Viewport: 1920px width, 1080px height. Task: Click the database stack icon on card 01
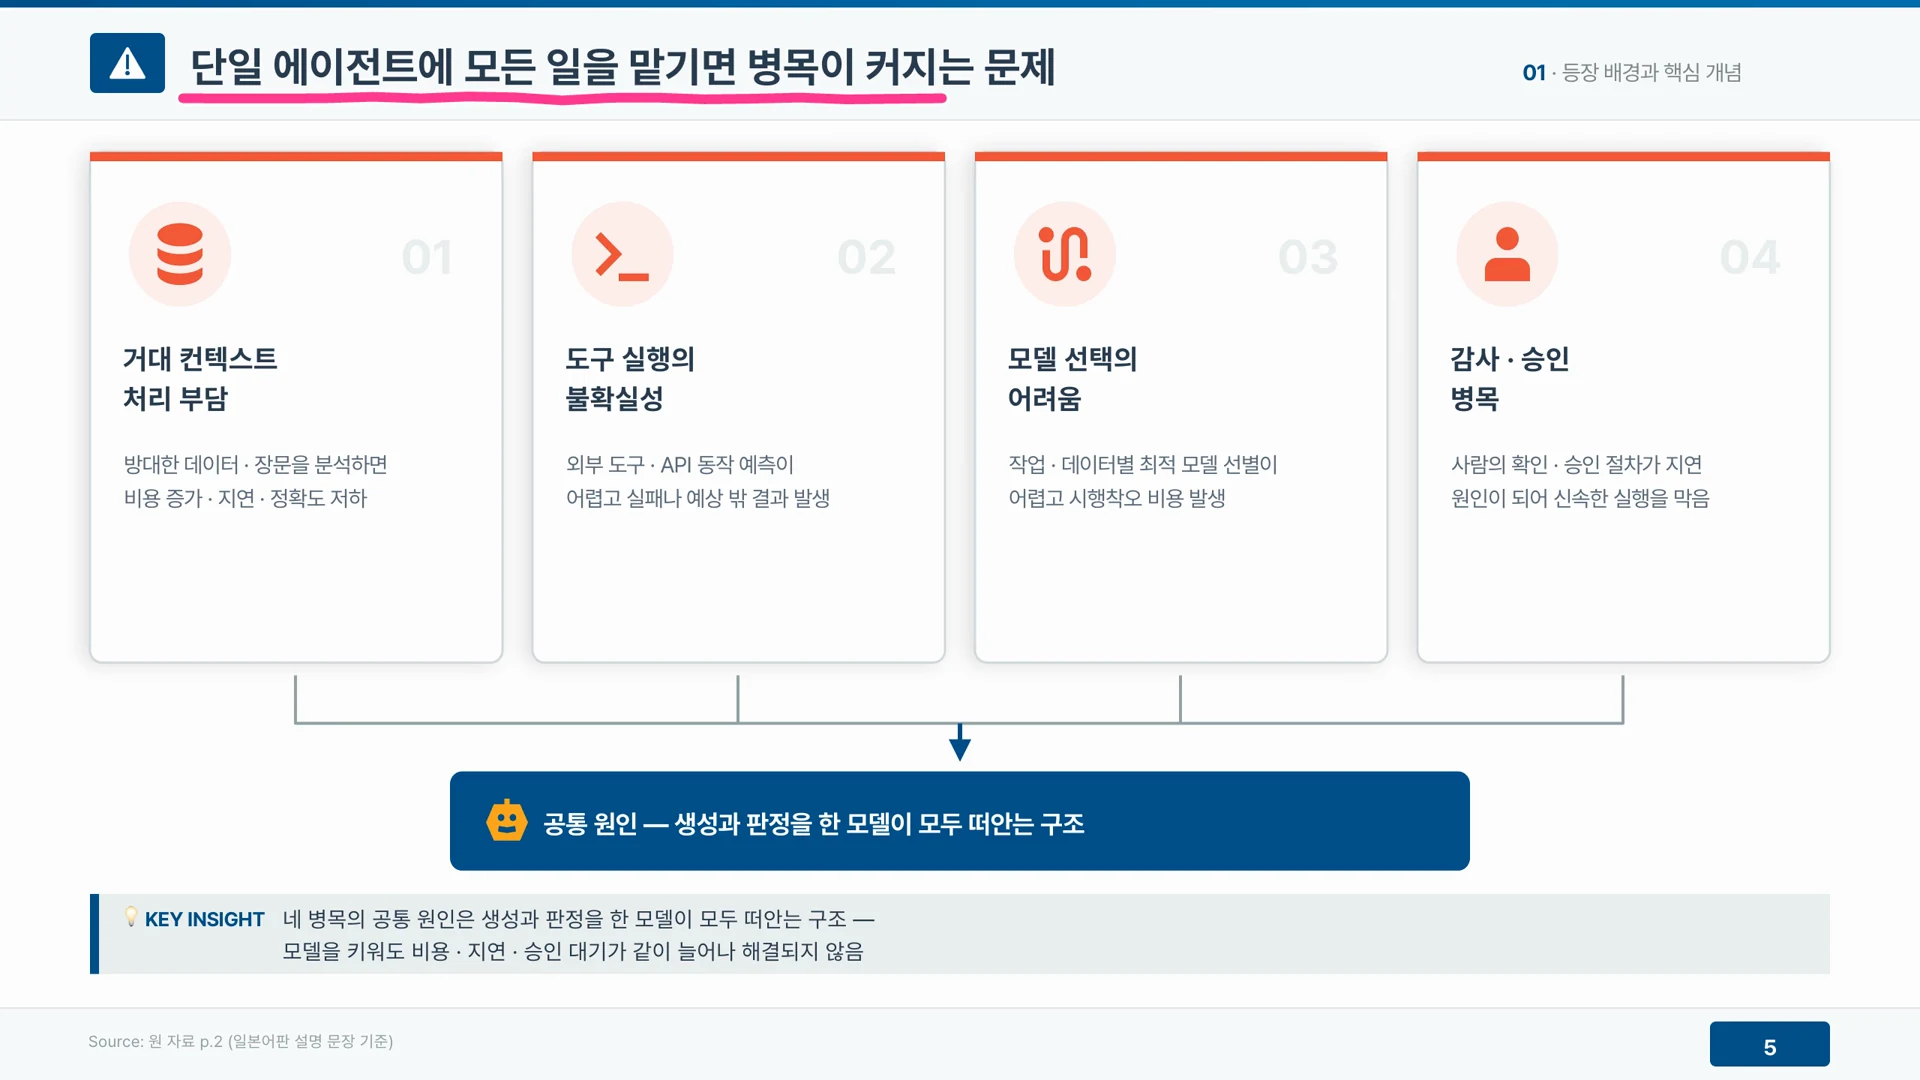(180, 254)
